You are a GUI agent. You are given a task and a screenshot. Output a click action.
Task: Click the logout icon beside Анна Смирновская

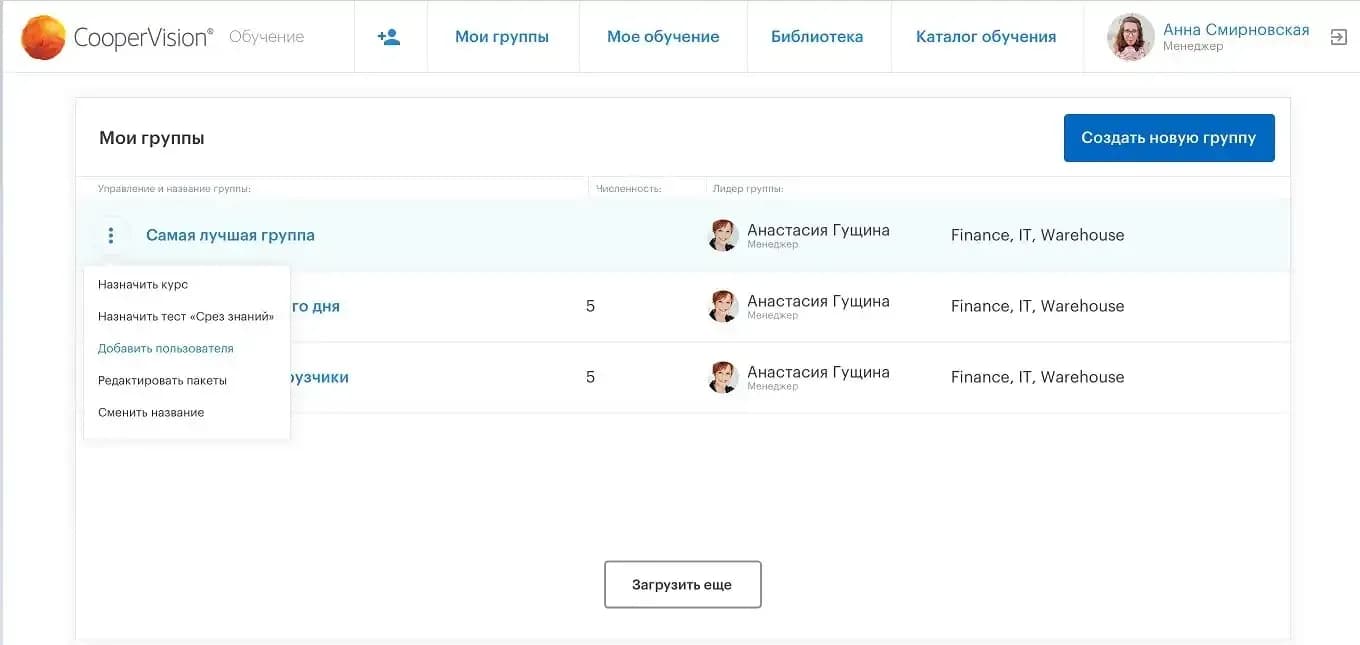point(1338,37)
